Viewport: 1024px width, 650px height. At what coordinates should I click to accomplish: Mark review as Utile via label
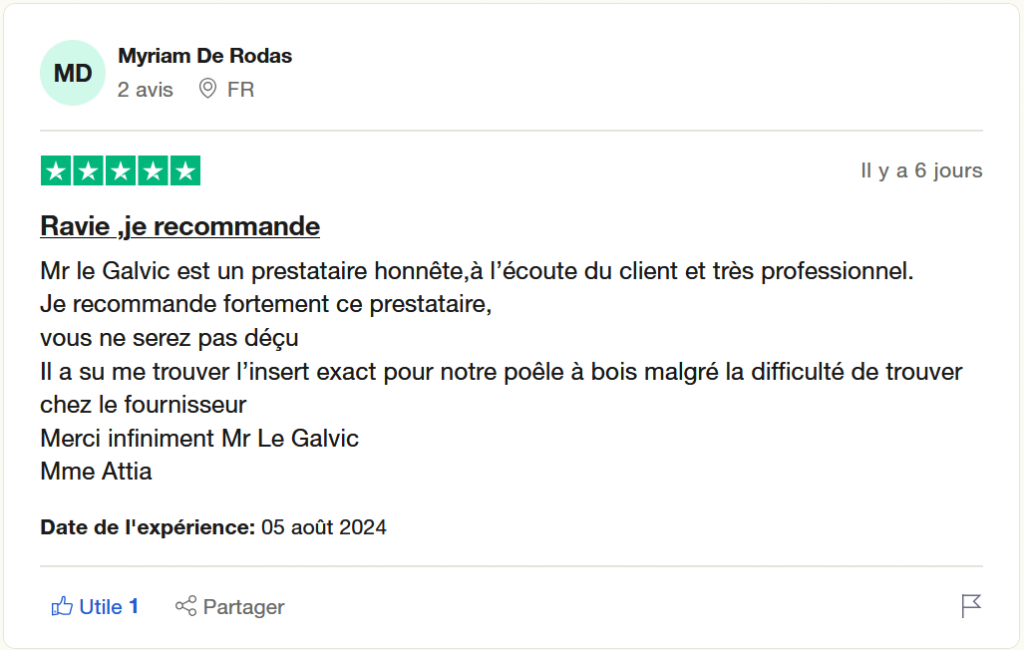(x=101, y=607)
